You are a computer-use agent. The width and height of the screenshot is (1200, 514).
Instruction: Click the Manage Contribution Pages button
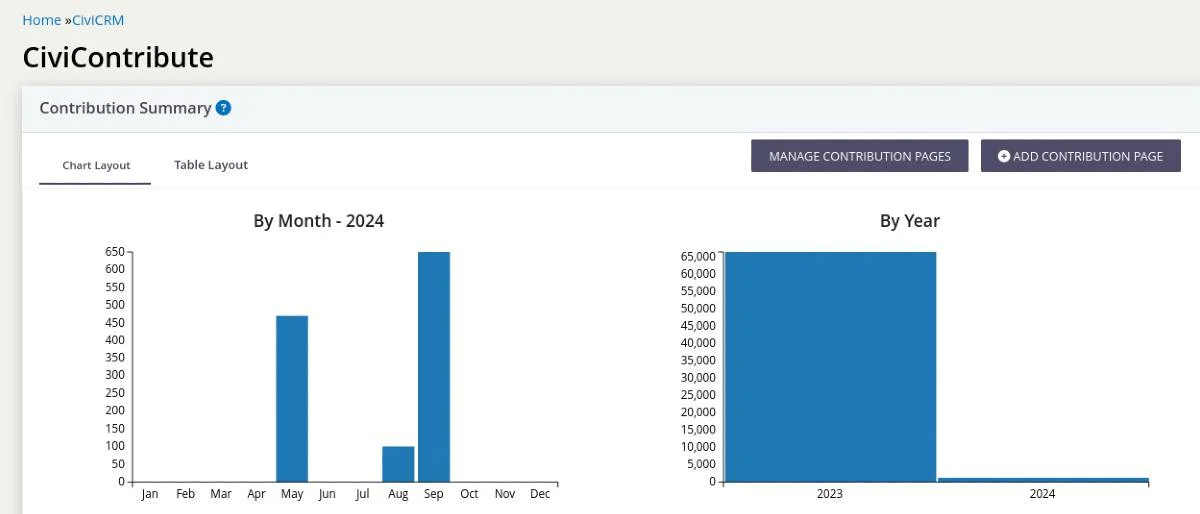(x=860, y=156)
